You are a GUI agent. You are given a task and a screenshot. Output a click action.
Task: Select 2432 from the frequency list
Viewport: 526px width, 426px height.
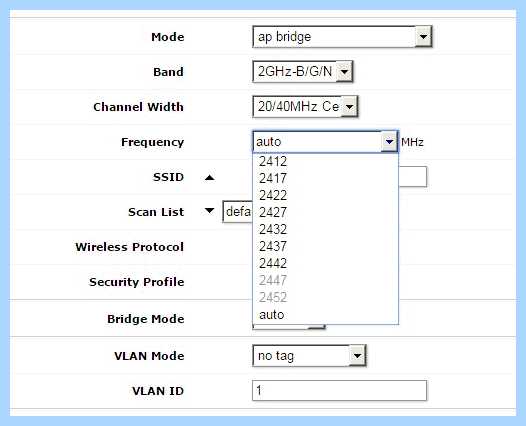point(325,229)
